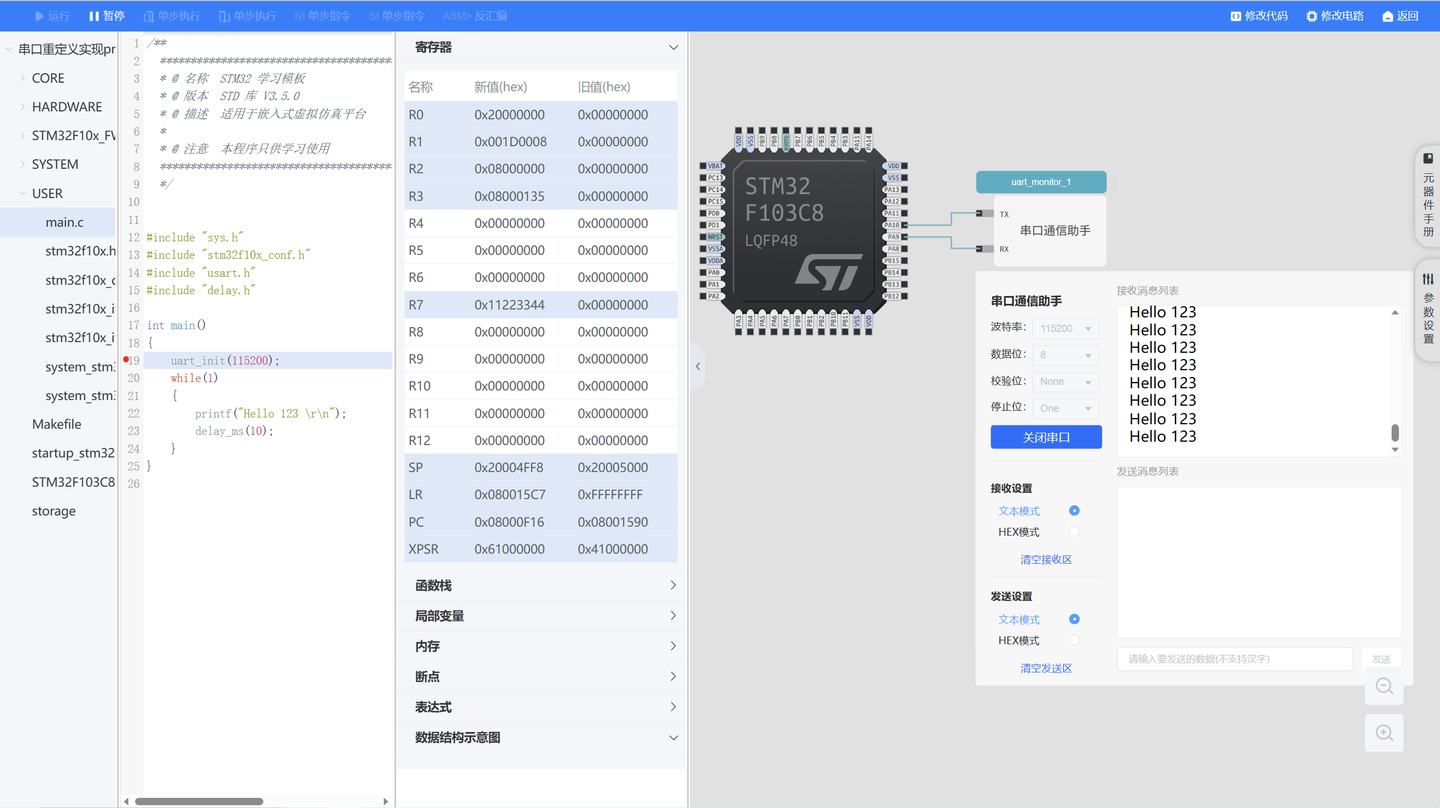Click the zoom-in magnifier icon
The width and height of the screenshot is (1440, 808).
pos(1384,732)
